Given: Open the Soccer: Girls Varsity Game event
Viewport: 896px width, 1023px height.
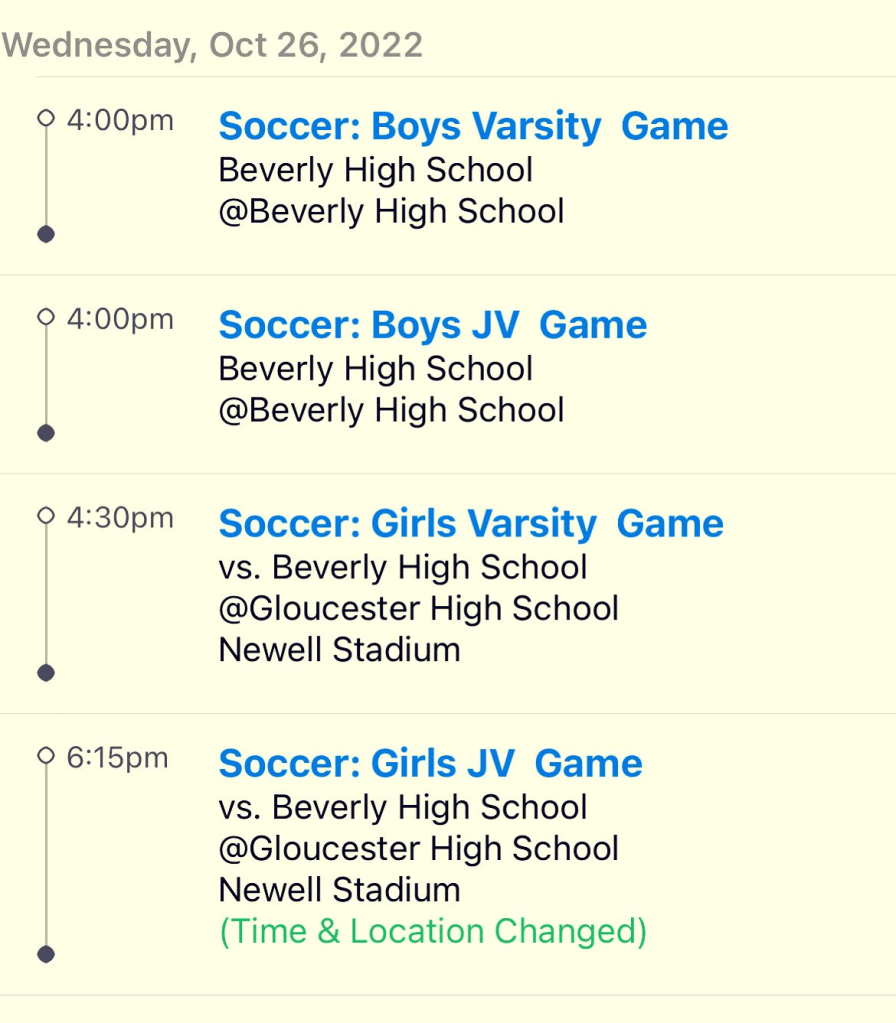Looking at the screenshot, I should [471, 525].
